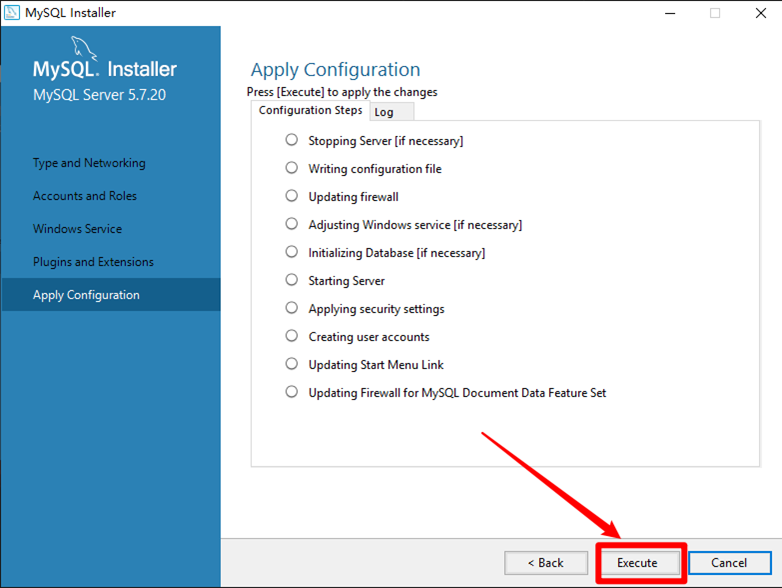The width and height of the screenshot is (782, 588).
Task: Go back with the < Back button
Action: (x=546, y=563)
